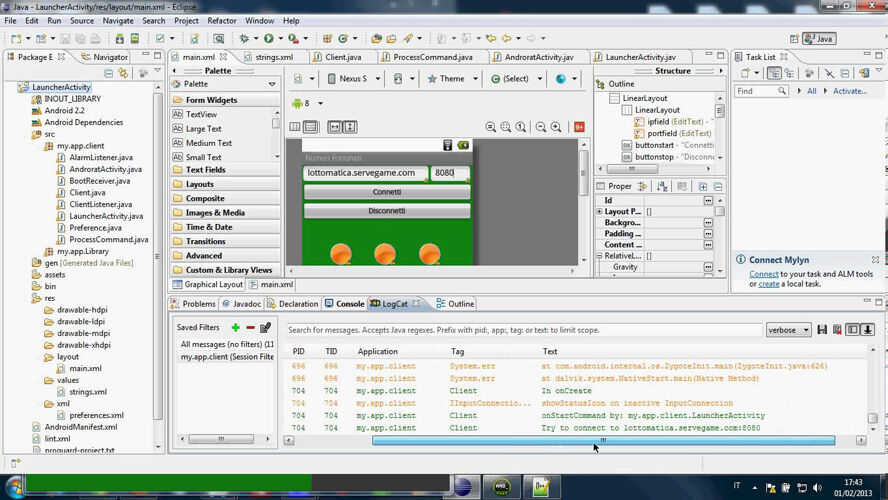Add a new LogCat filter with green plus
This screenshot has height=500, width=888.
point(235,328)
